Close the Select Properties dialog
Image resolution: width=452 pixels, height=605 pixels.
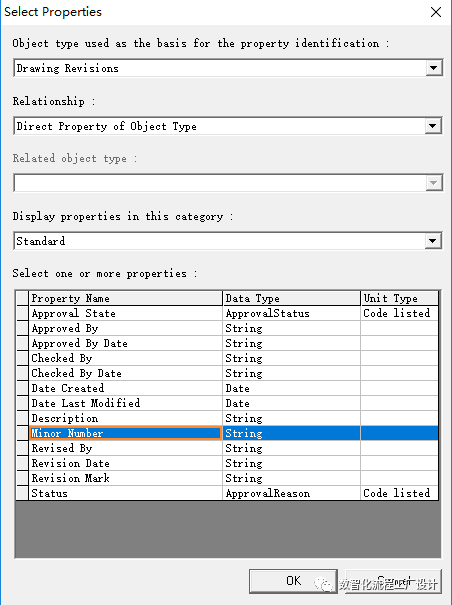[436, 12]
